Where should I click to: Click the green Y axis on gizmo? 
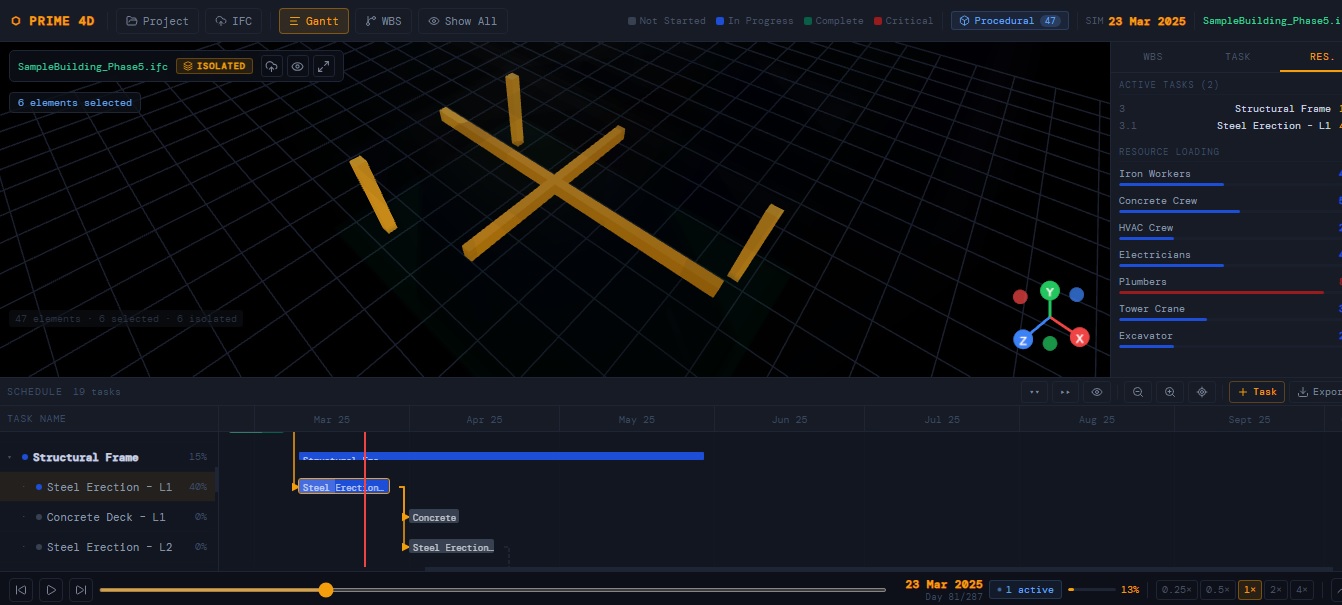1049,291
